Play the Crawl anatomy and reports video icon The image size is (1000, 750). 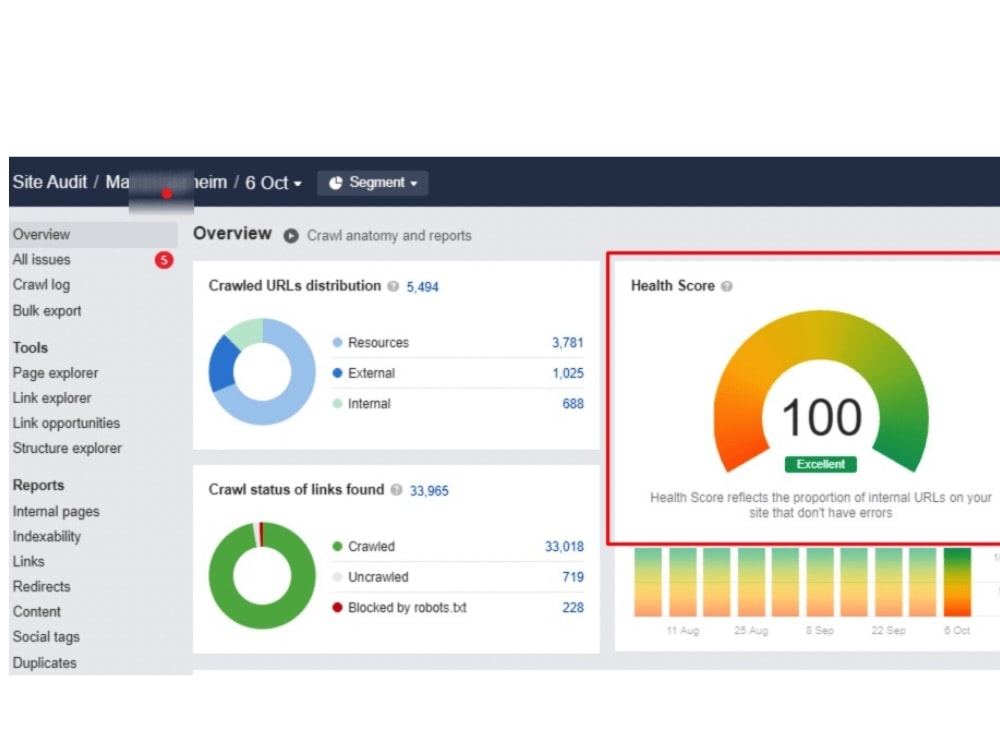click(291, 236)
